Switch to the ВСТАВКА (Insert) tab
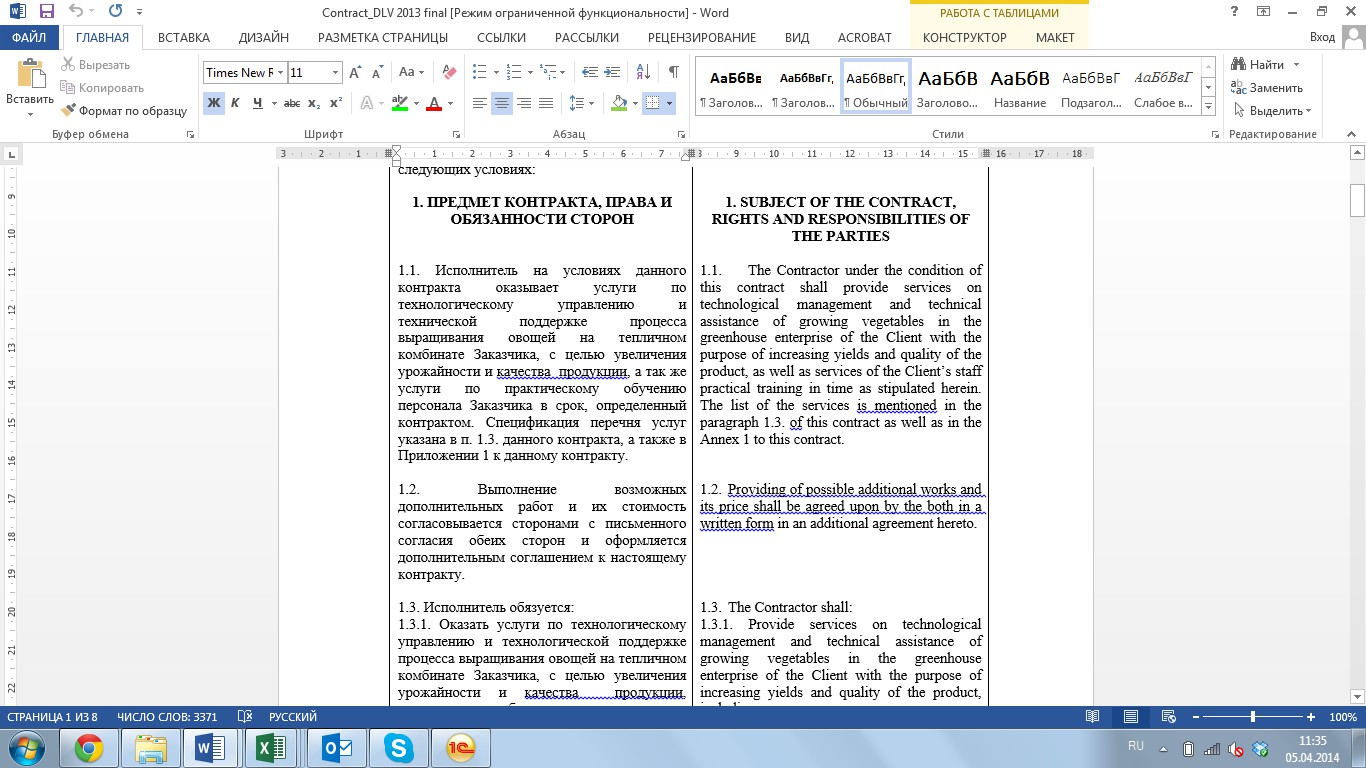This screenshot has height=768, width=1366. click(183, 38)
